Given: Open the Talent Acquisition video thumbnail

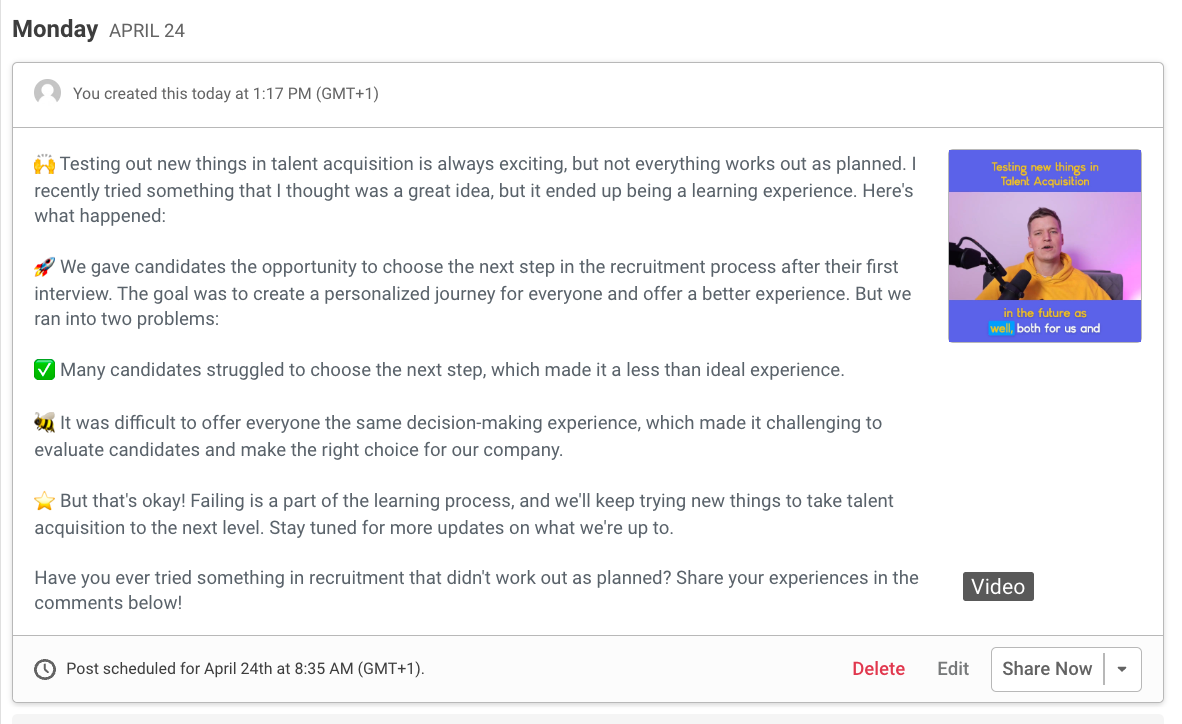Looking at the screenshot, I should point(1045,246).
